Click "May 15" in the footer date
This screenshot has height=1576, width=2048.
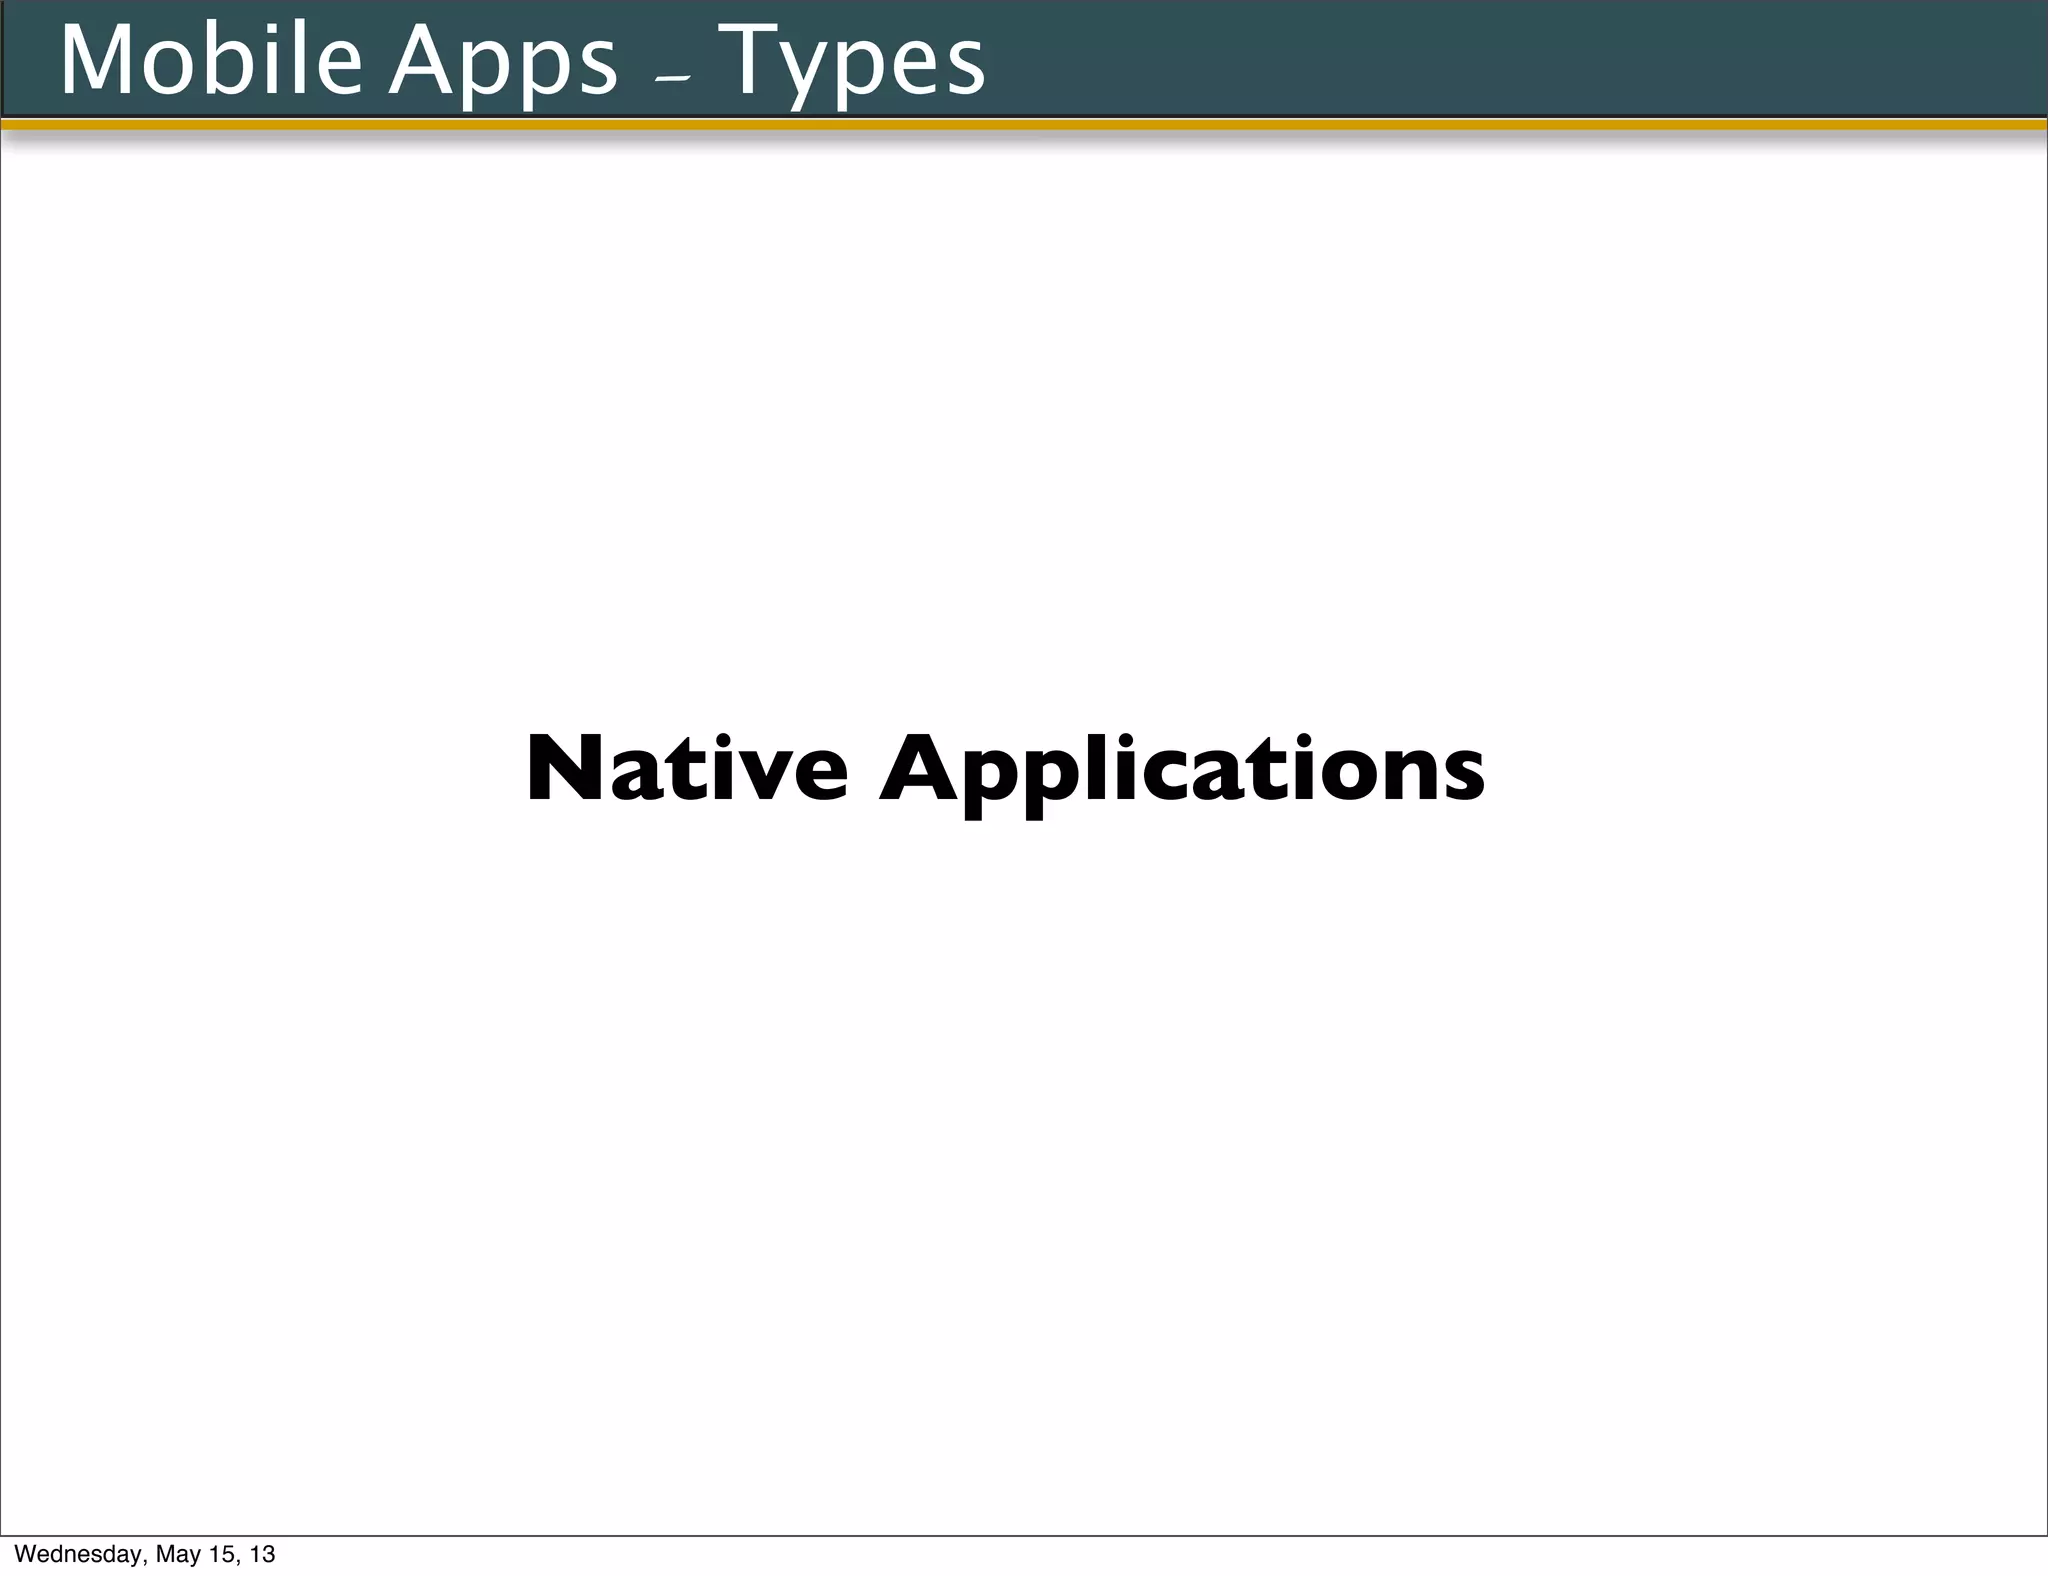coord(196,1554)
